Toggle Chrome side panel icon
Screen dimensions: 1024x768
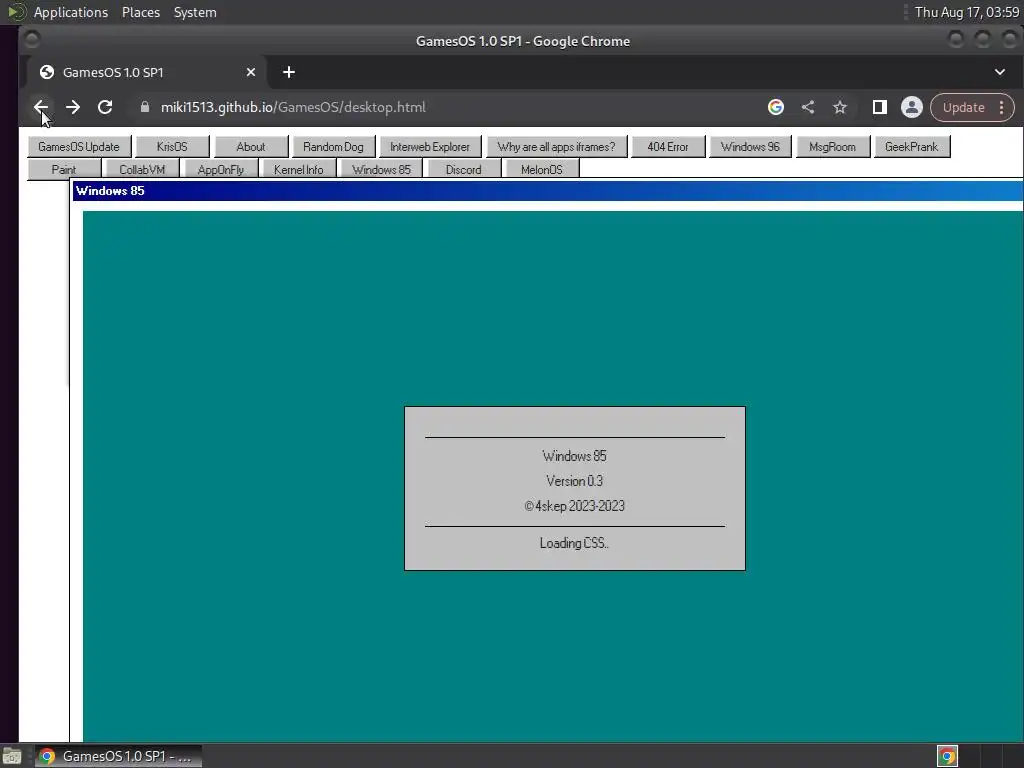pos(880,107)
